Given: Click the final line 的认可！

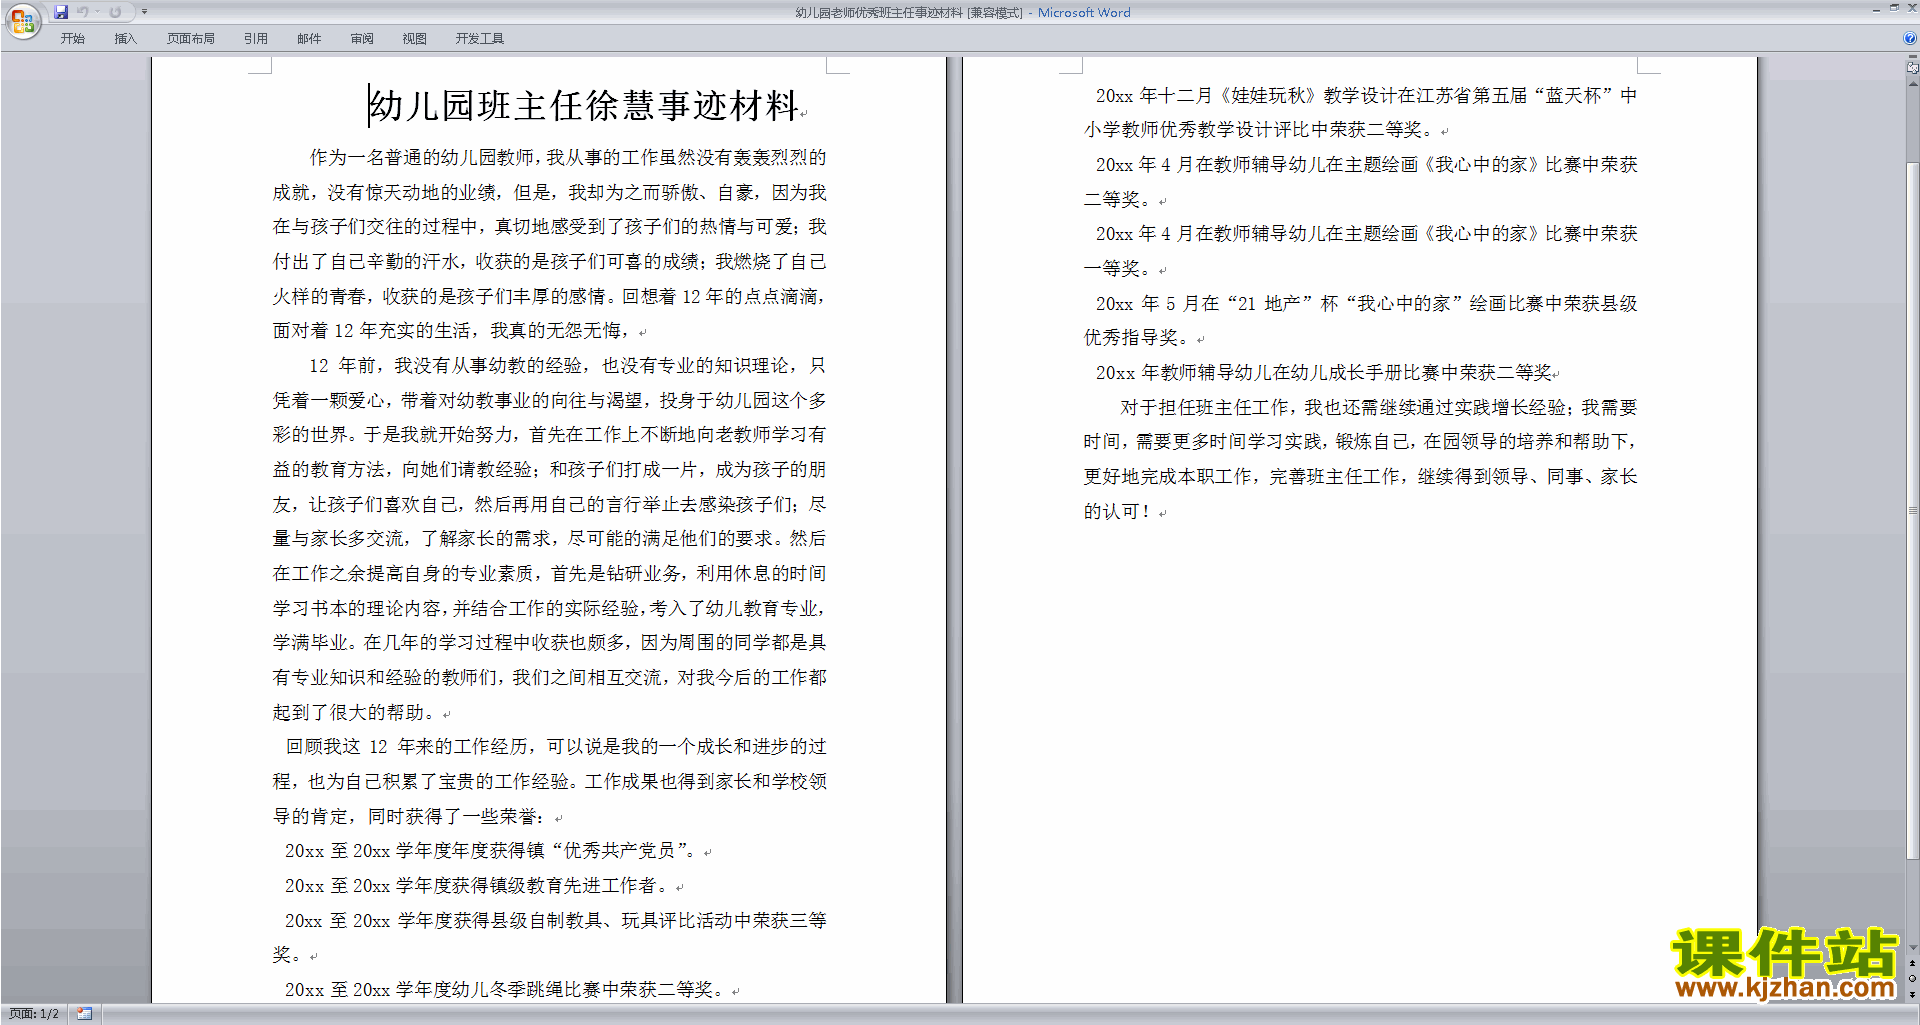Looking at the screenshot, I should [1119, 512].
